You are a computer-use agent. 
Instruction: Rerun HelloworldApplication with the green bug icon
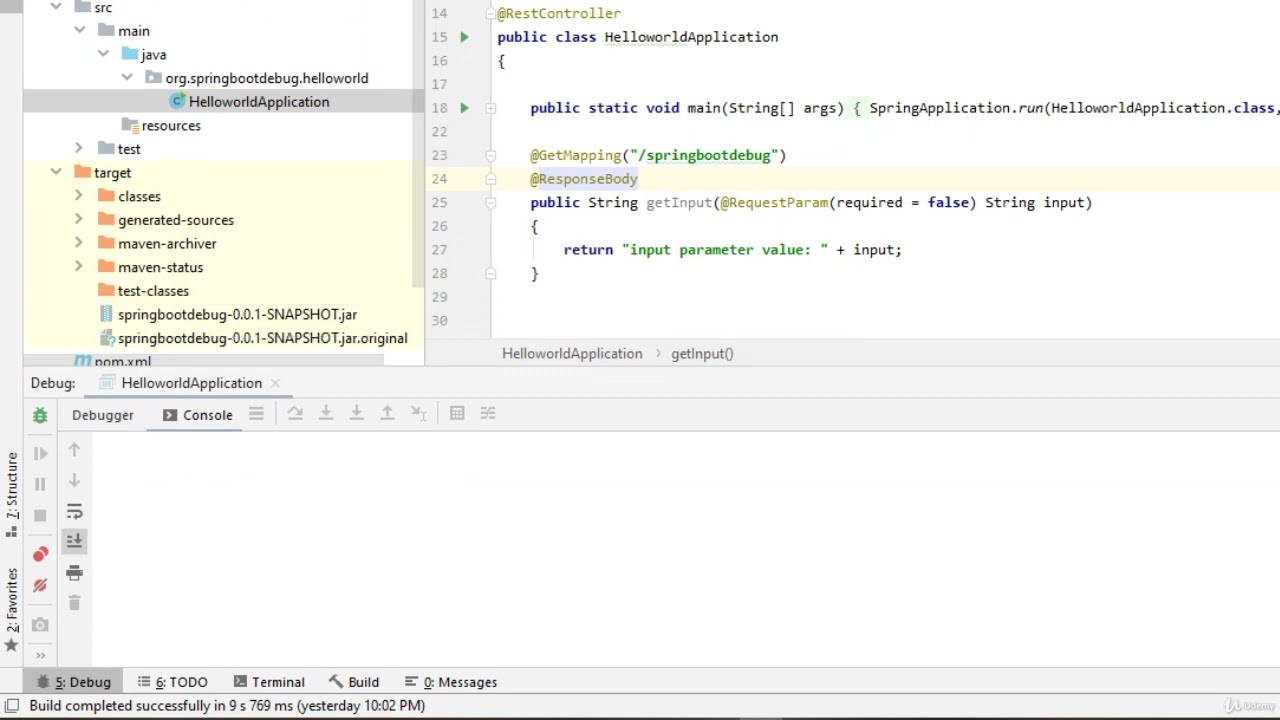coord(40,415)
